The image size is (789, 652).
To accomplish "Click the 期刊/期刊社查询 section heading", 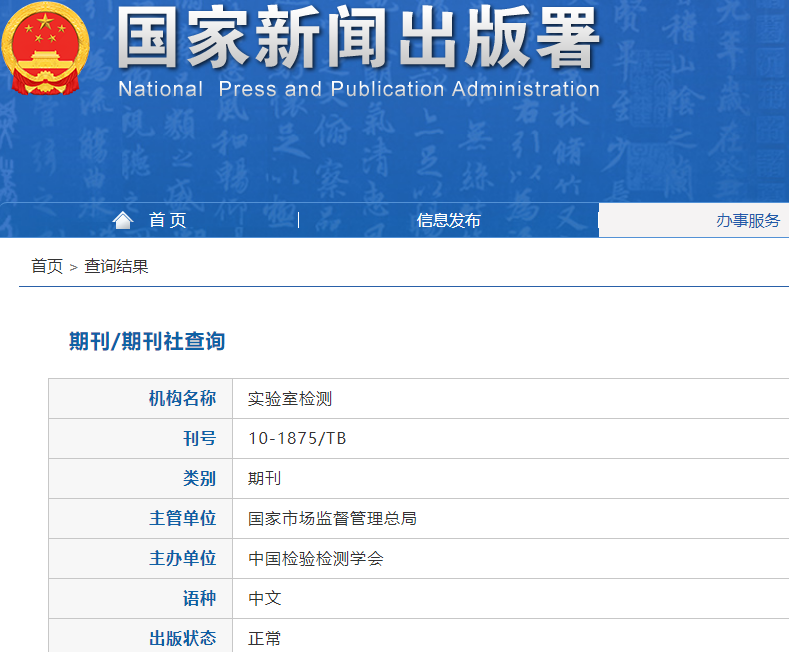I will tap(147, 341).
